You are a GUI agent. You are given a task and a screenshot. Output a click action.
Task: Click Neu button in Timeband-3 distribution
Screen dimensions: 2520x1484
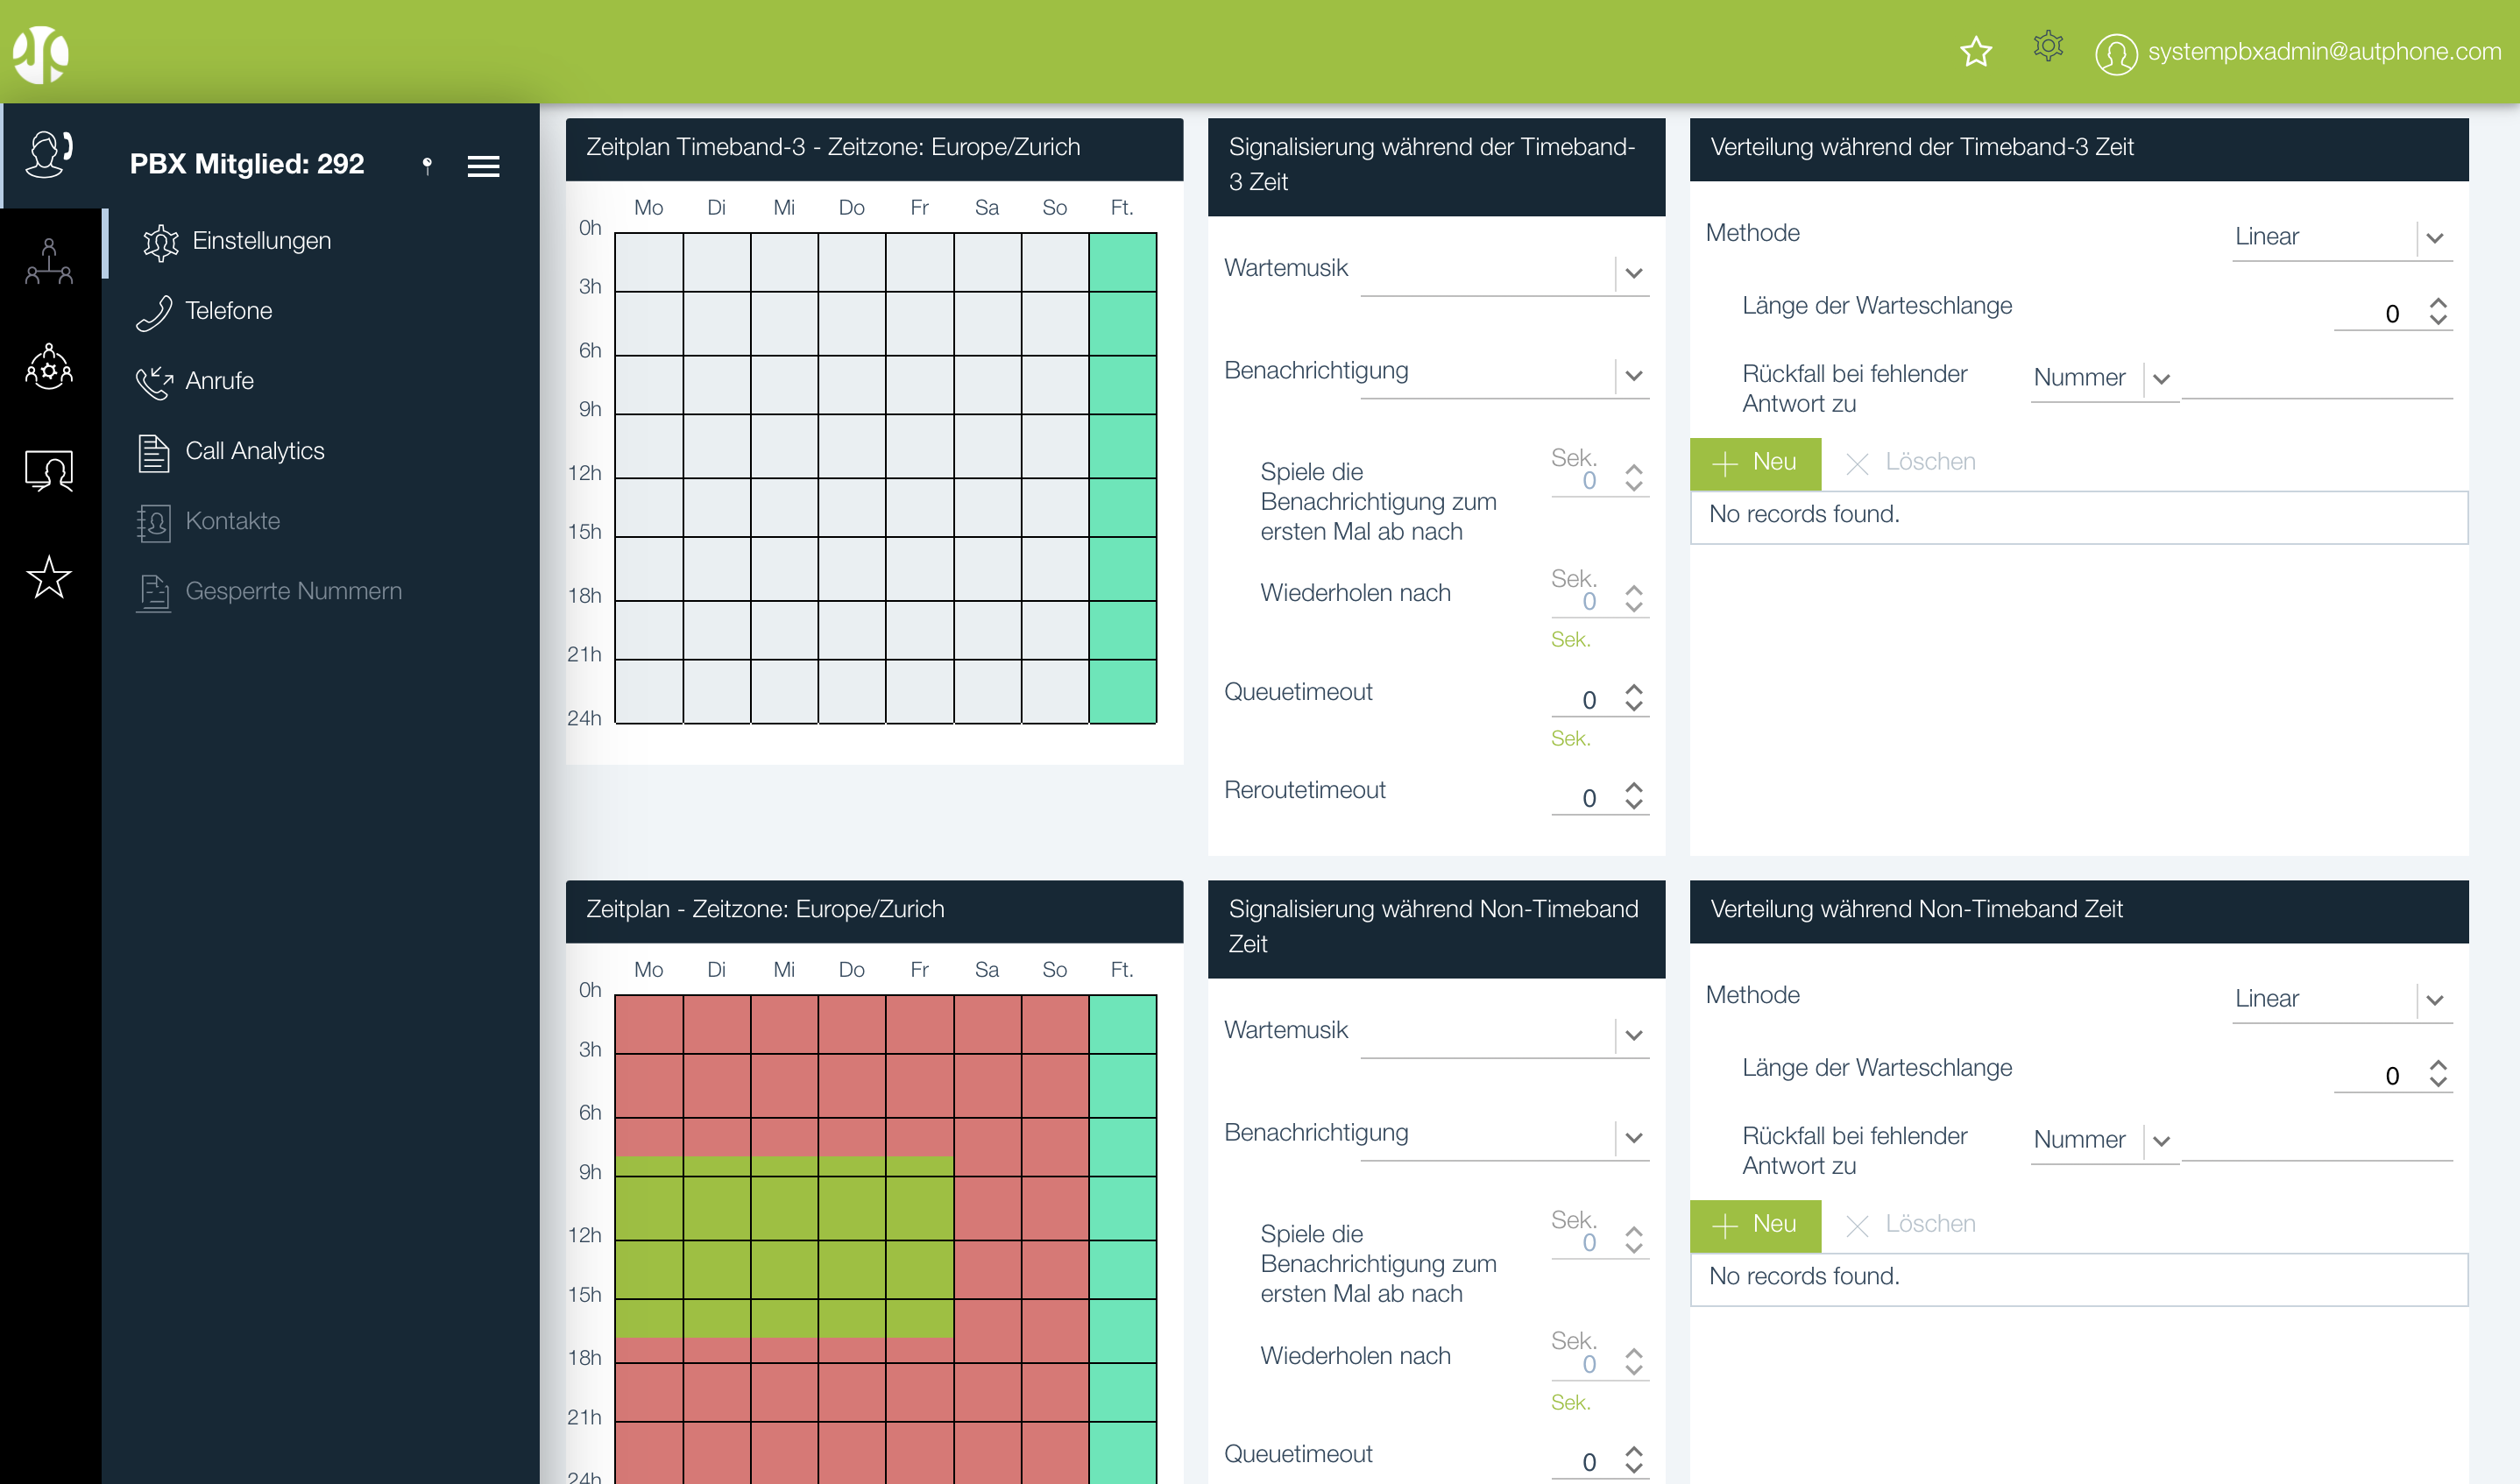(1754, 463)
